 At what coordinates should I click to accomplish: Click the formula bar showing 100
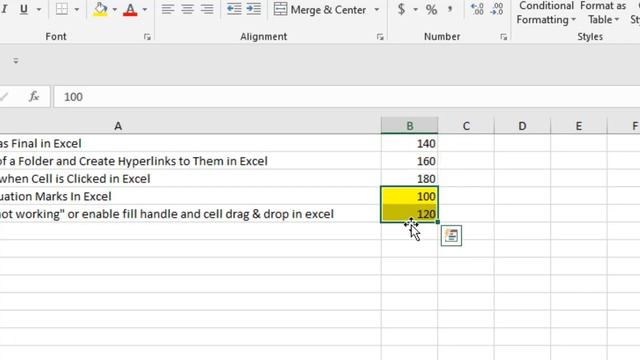click(347, 97)
